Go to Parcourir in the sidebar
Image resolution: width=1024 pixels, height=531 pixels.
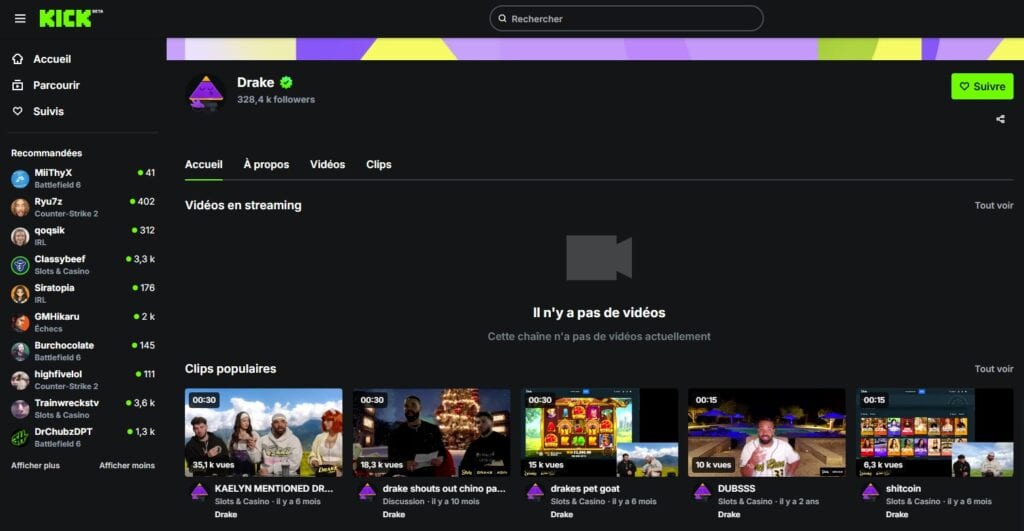click(x=56, y=85)
